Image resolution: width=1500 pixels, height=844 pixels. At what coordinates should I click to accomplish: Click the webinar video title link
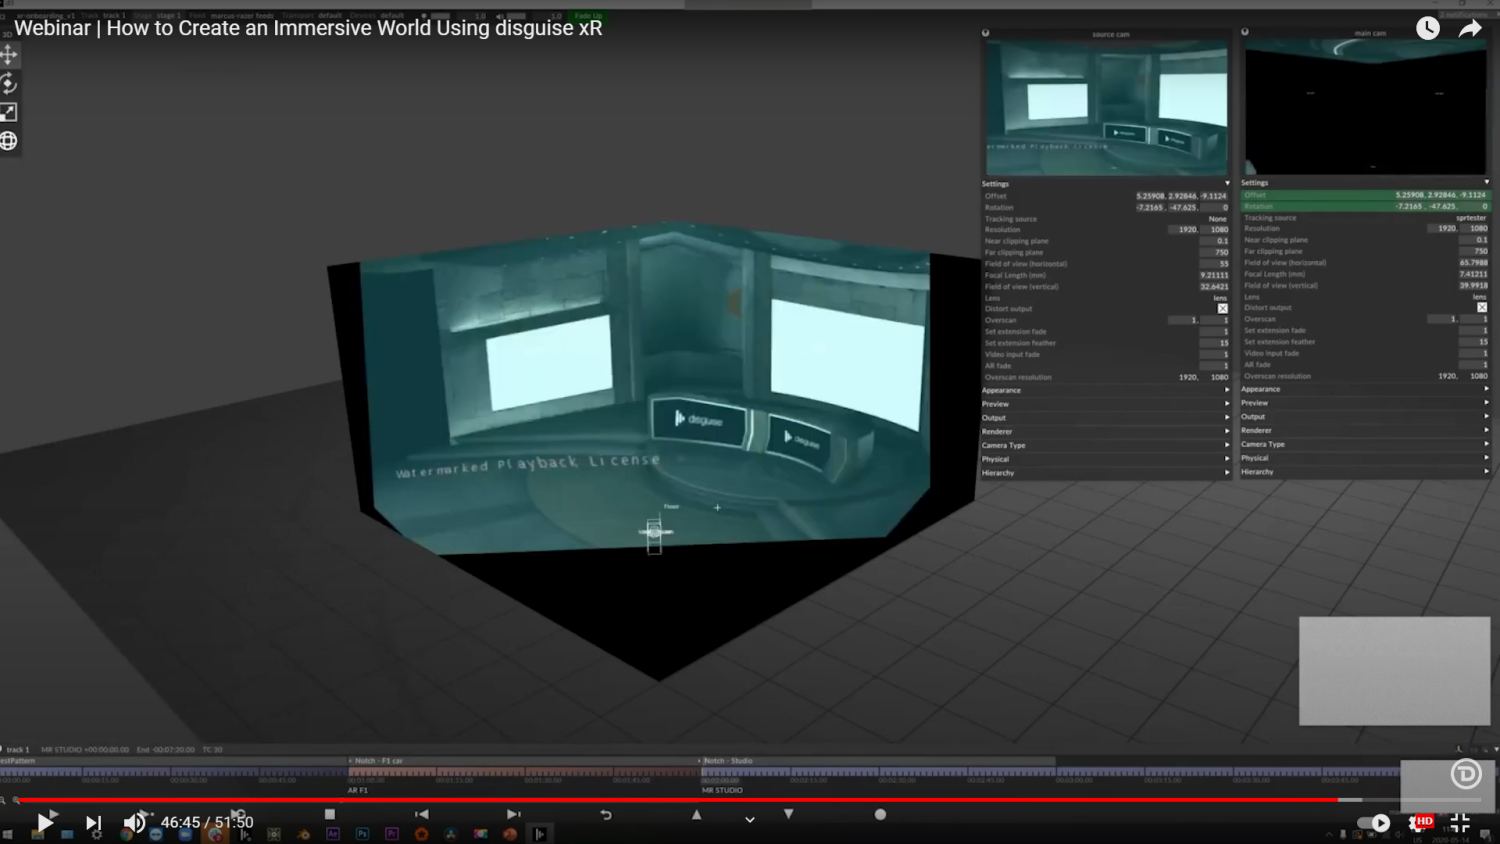pyautogui.click(x=308, y=28)
